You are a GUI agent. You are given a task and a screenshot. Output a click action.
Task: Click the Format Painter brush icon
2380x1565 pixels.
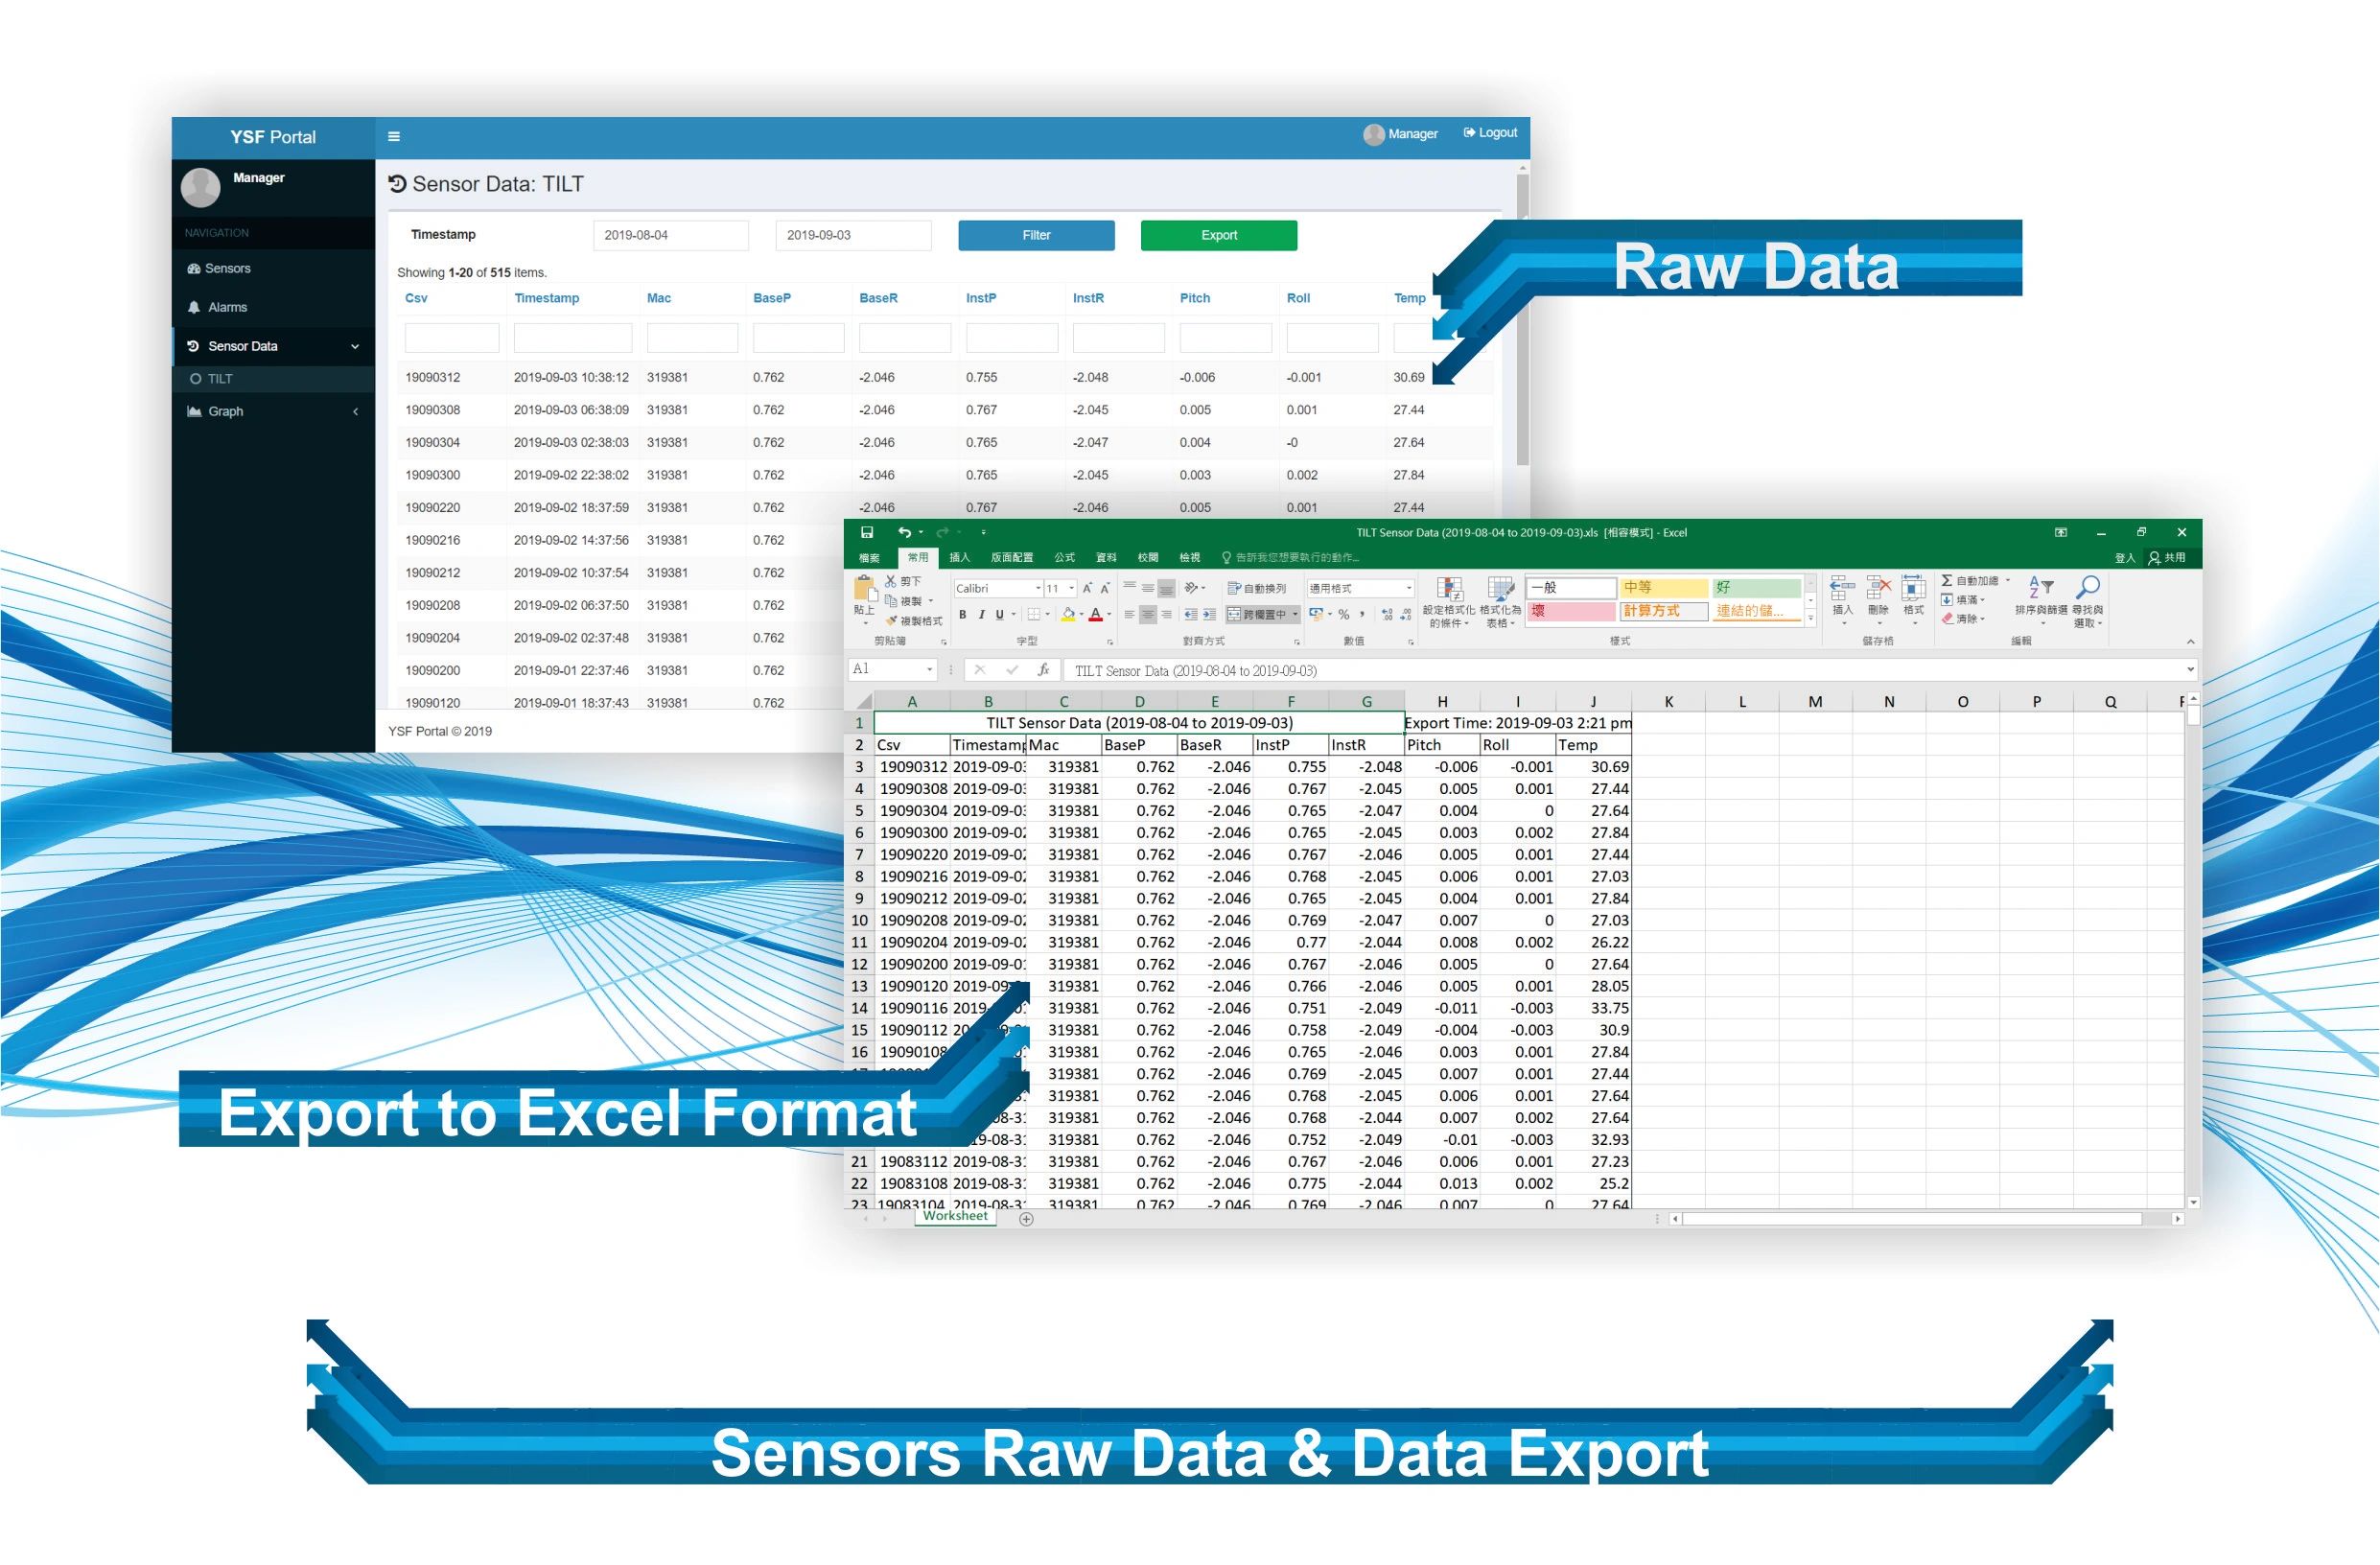[x=891, y=621]
